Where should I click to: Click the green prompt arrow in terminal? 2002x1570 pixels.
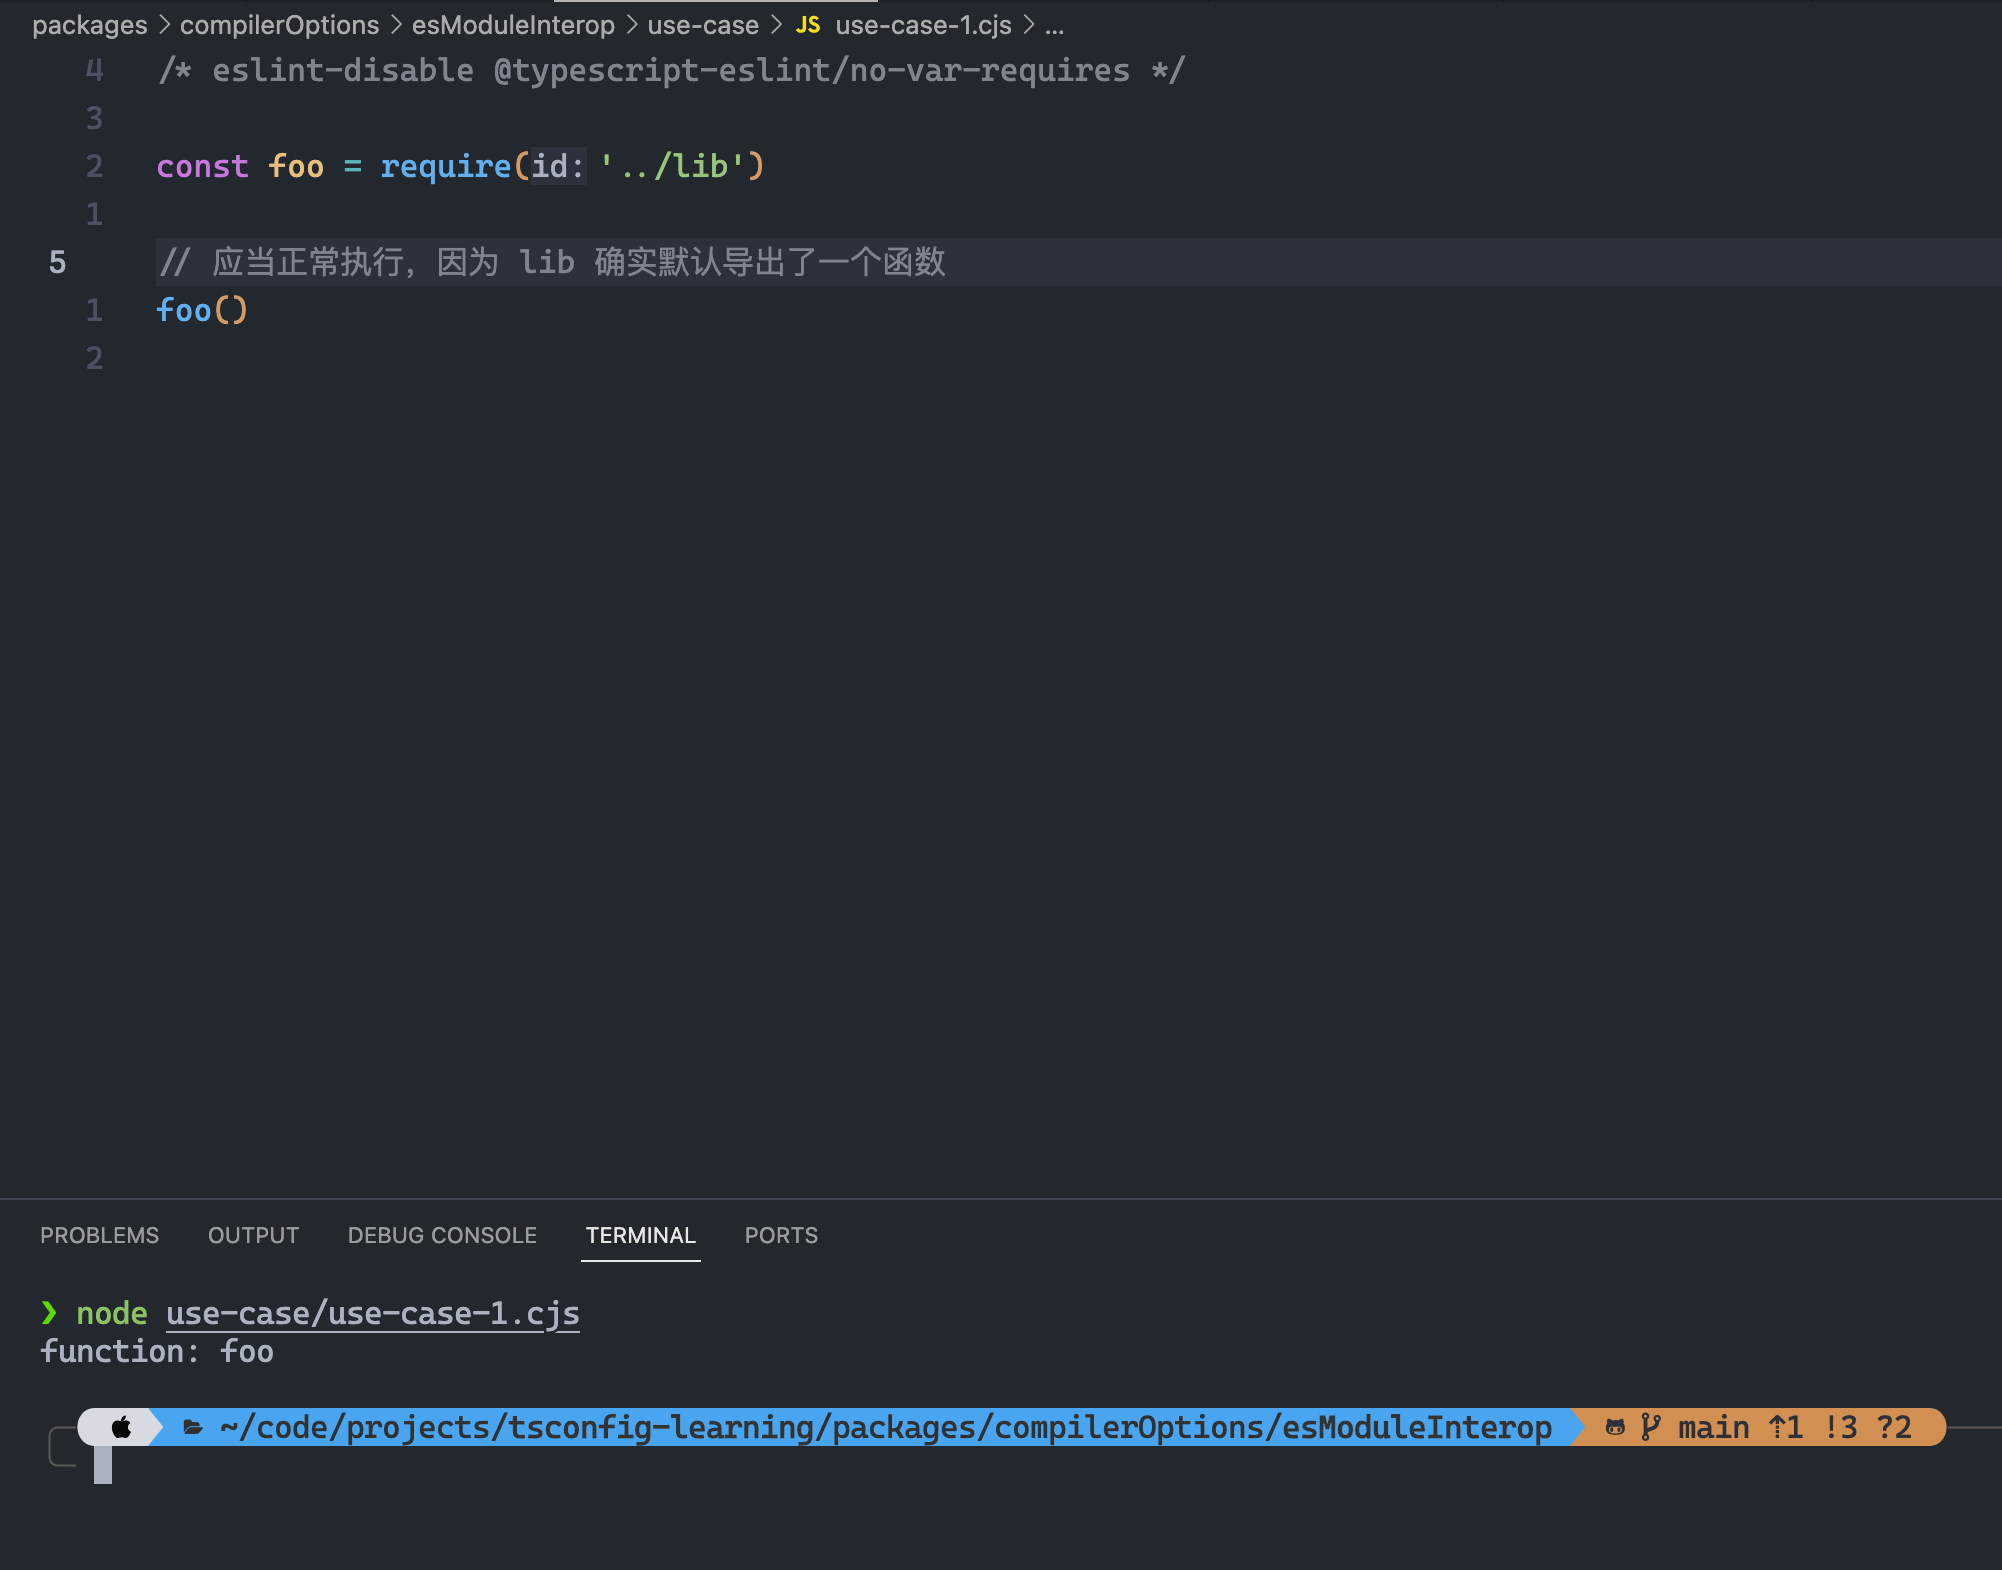tap(49, 1313)
